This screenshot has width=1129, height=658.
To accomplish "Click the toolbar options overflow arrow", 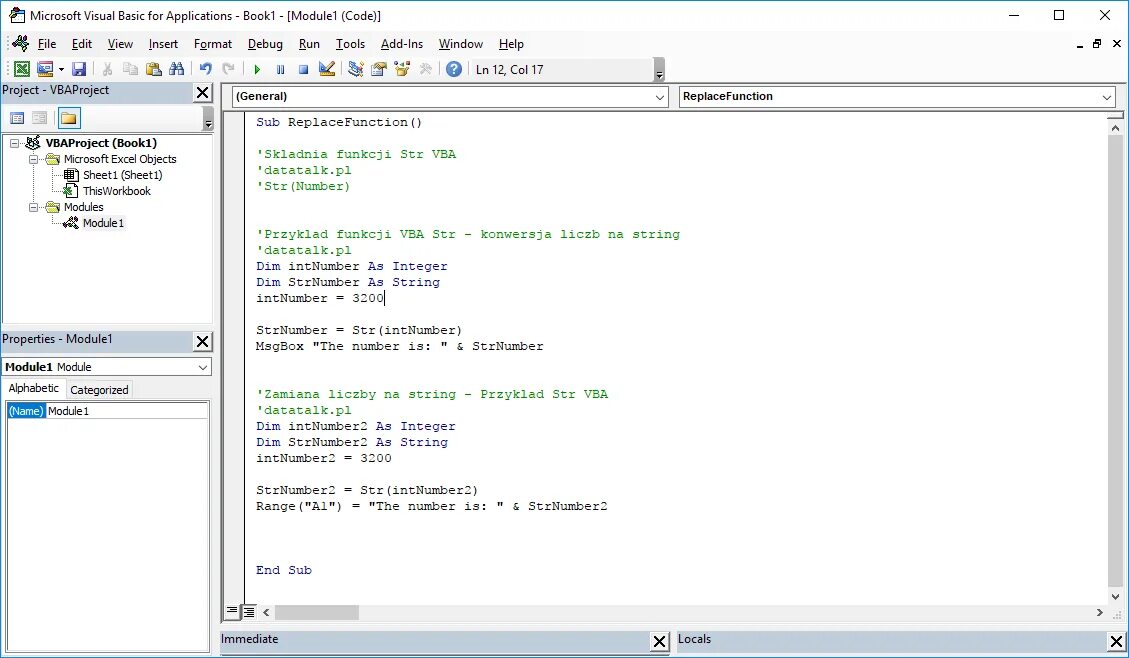I will (660, 71).
